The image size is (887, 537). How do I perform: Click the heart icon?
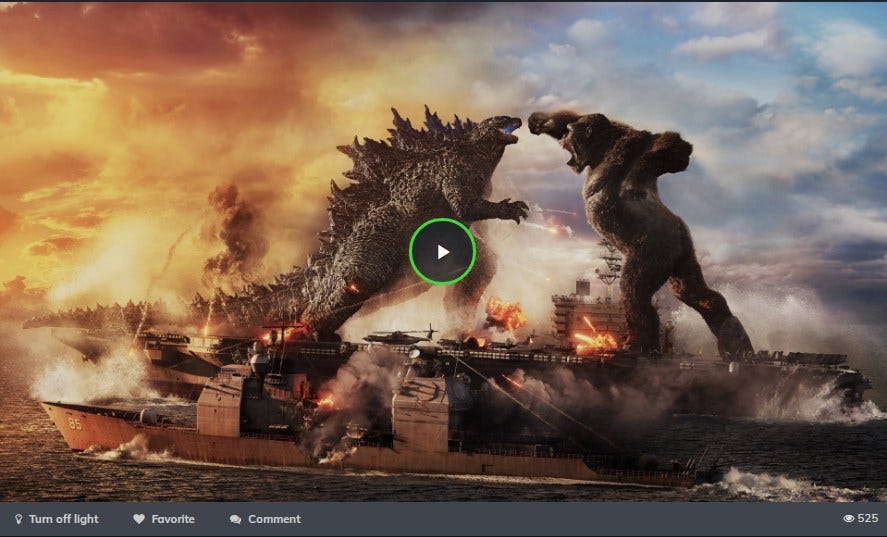pyautogui.click(x=139, y=519)
